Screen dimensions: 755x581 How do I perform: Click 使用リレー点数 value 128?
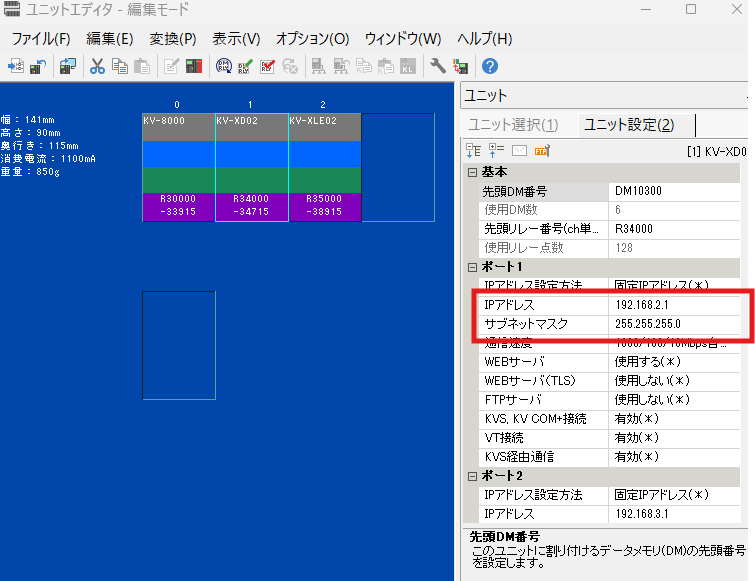coord(675,248)
